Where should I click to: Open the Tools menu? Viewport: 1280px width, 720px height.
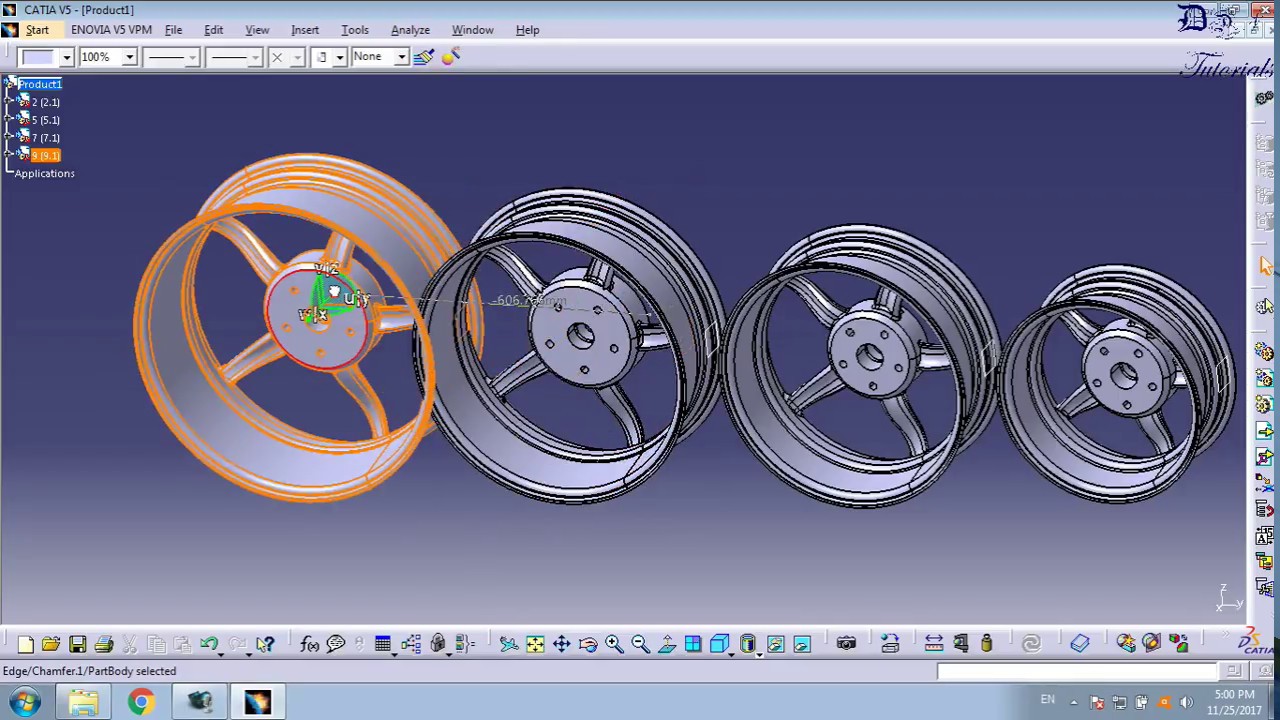(355, 30)
